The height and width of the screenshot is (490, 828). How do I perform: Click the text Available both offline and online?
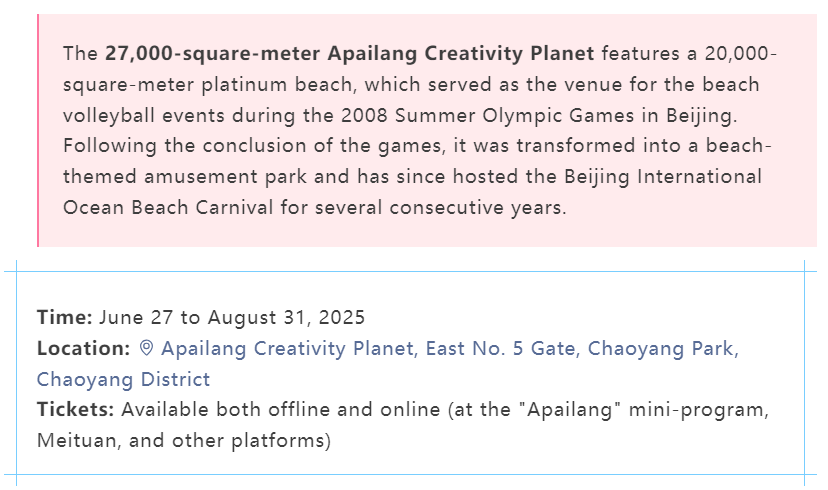pos(281,410)
